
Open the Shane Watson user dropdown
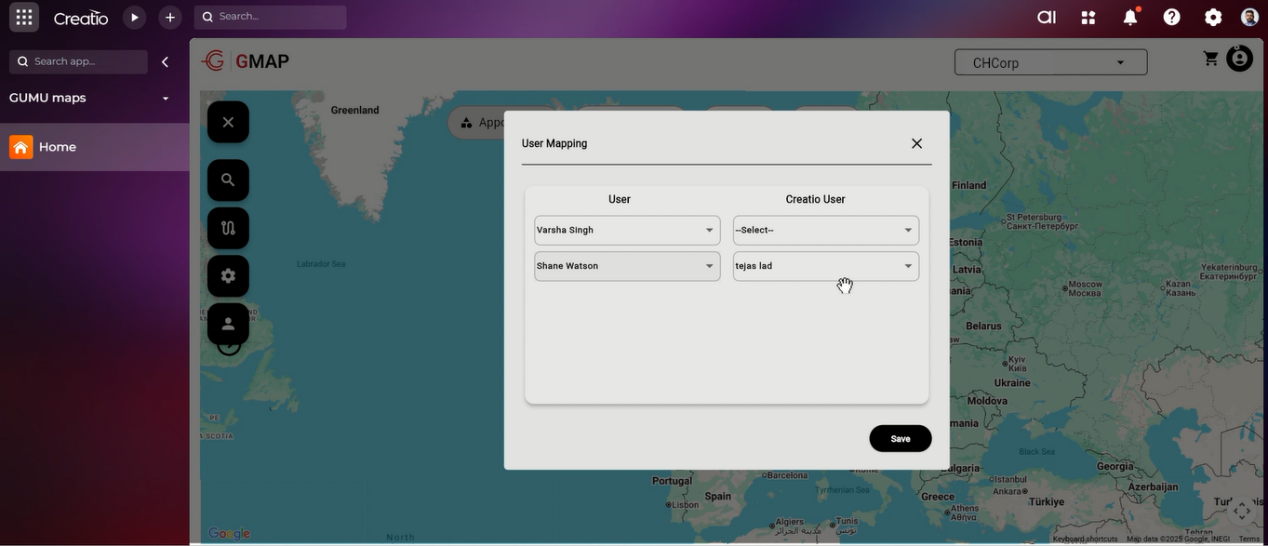point(627,266)
